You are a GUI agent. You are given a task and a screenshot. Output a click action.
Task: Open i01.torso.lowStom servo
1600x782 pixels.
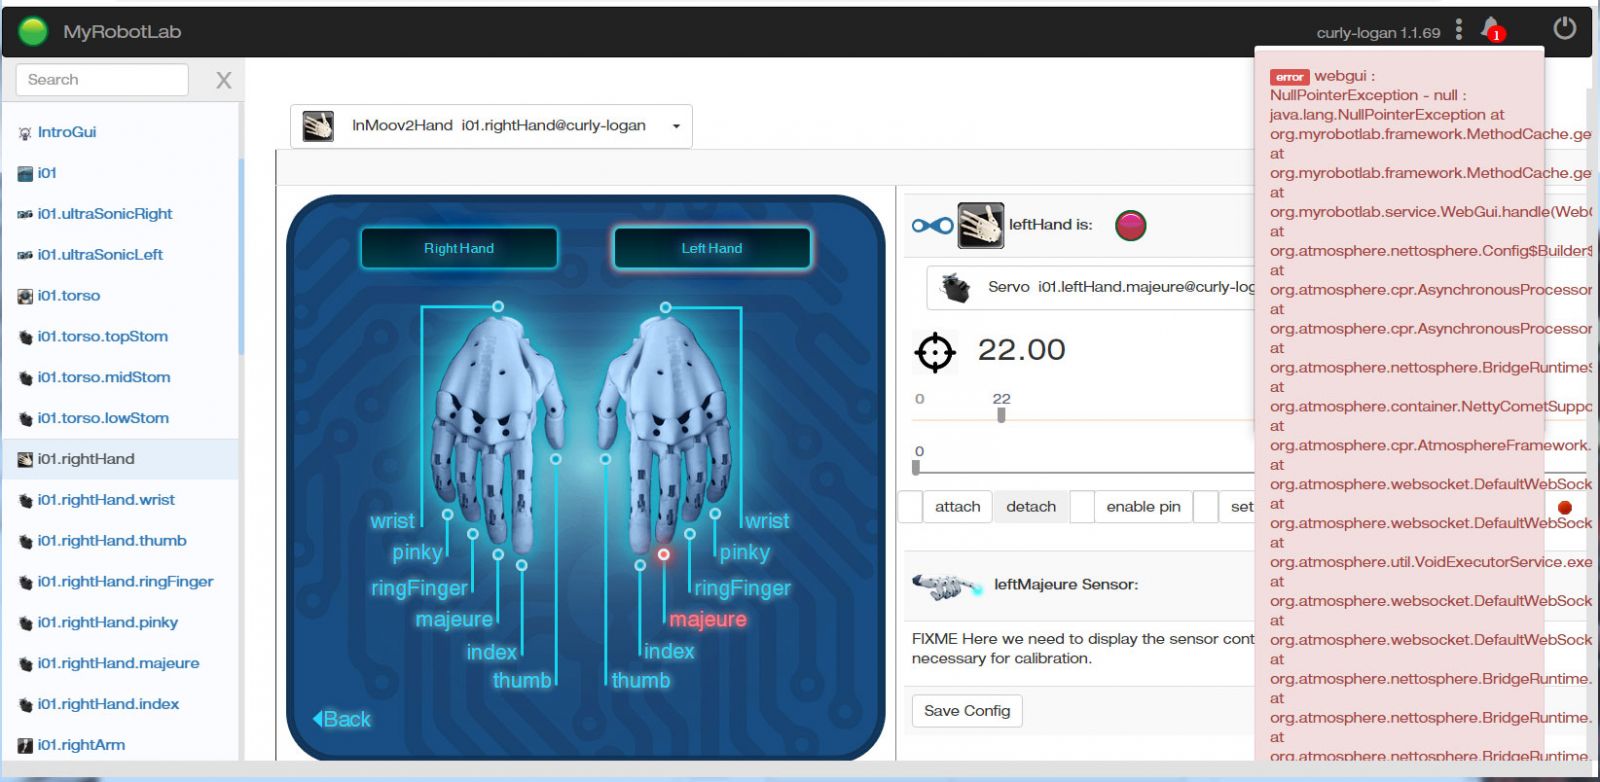pyautogui.click(x=103, y=418)
